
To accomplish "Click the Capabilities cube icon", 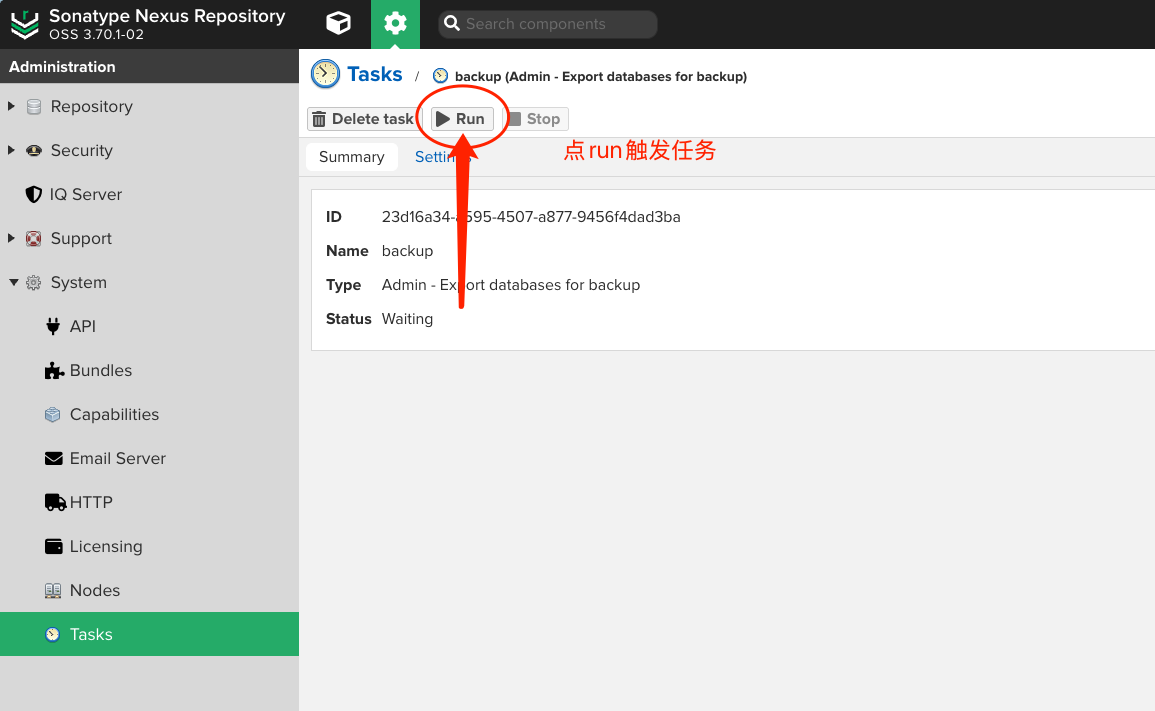I will (x=53, y=414).
